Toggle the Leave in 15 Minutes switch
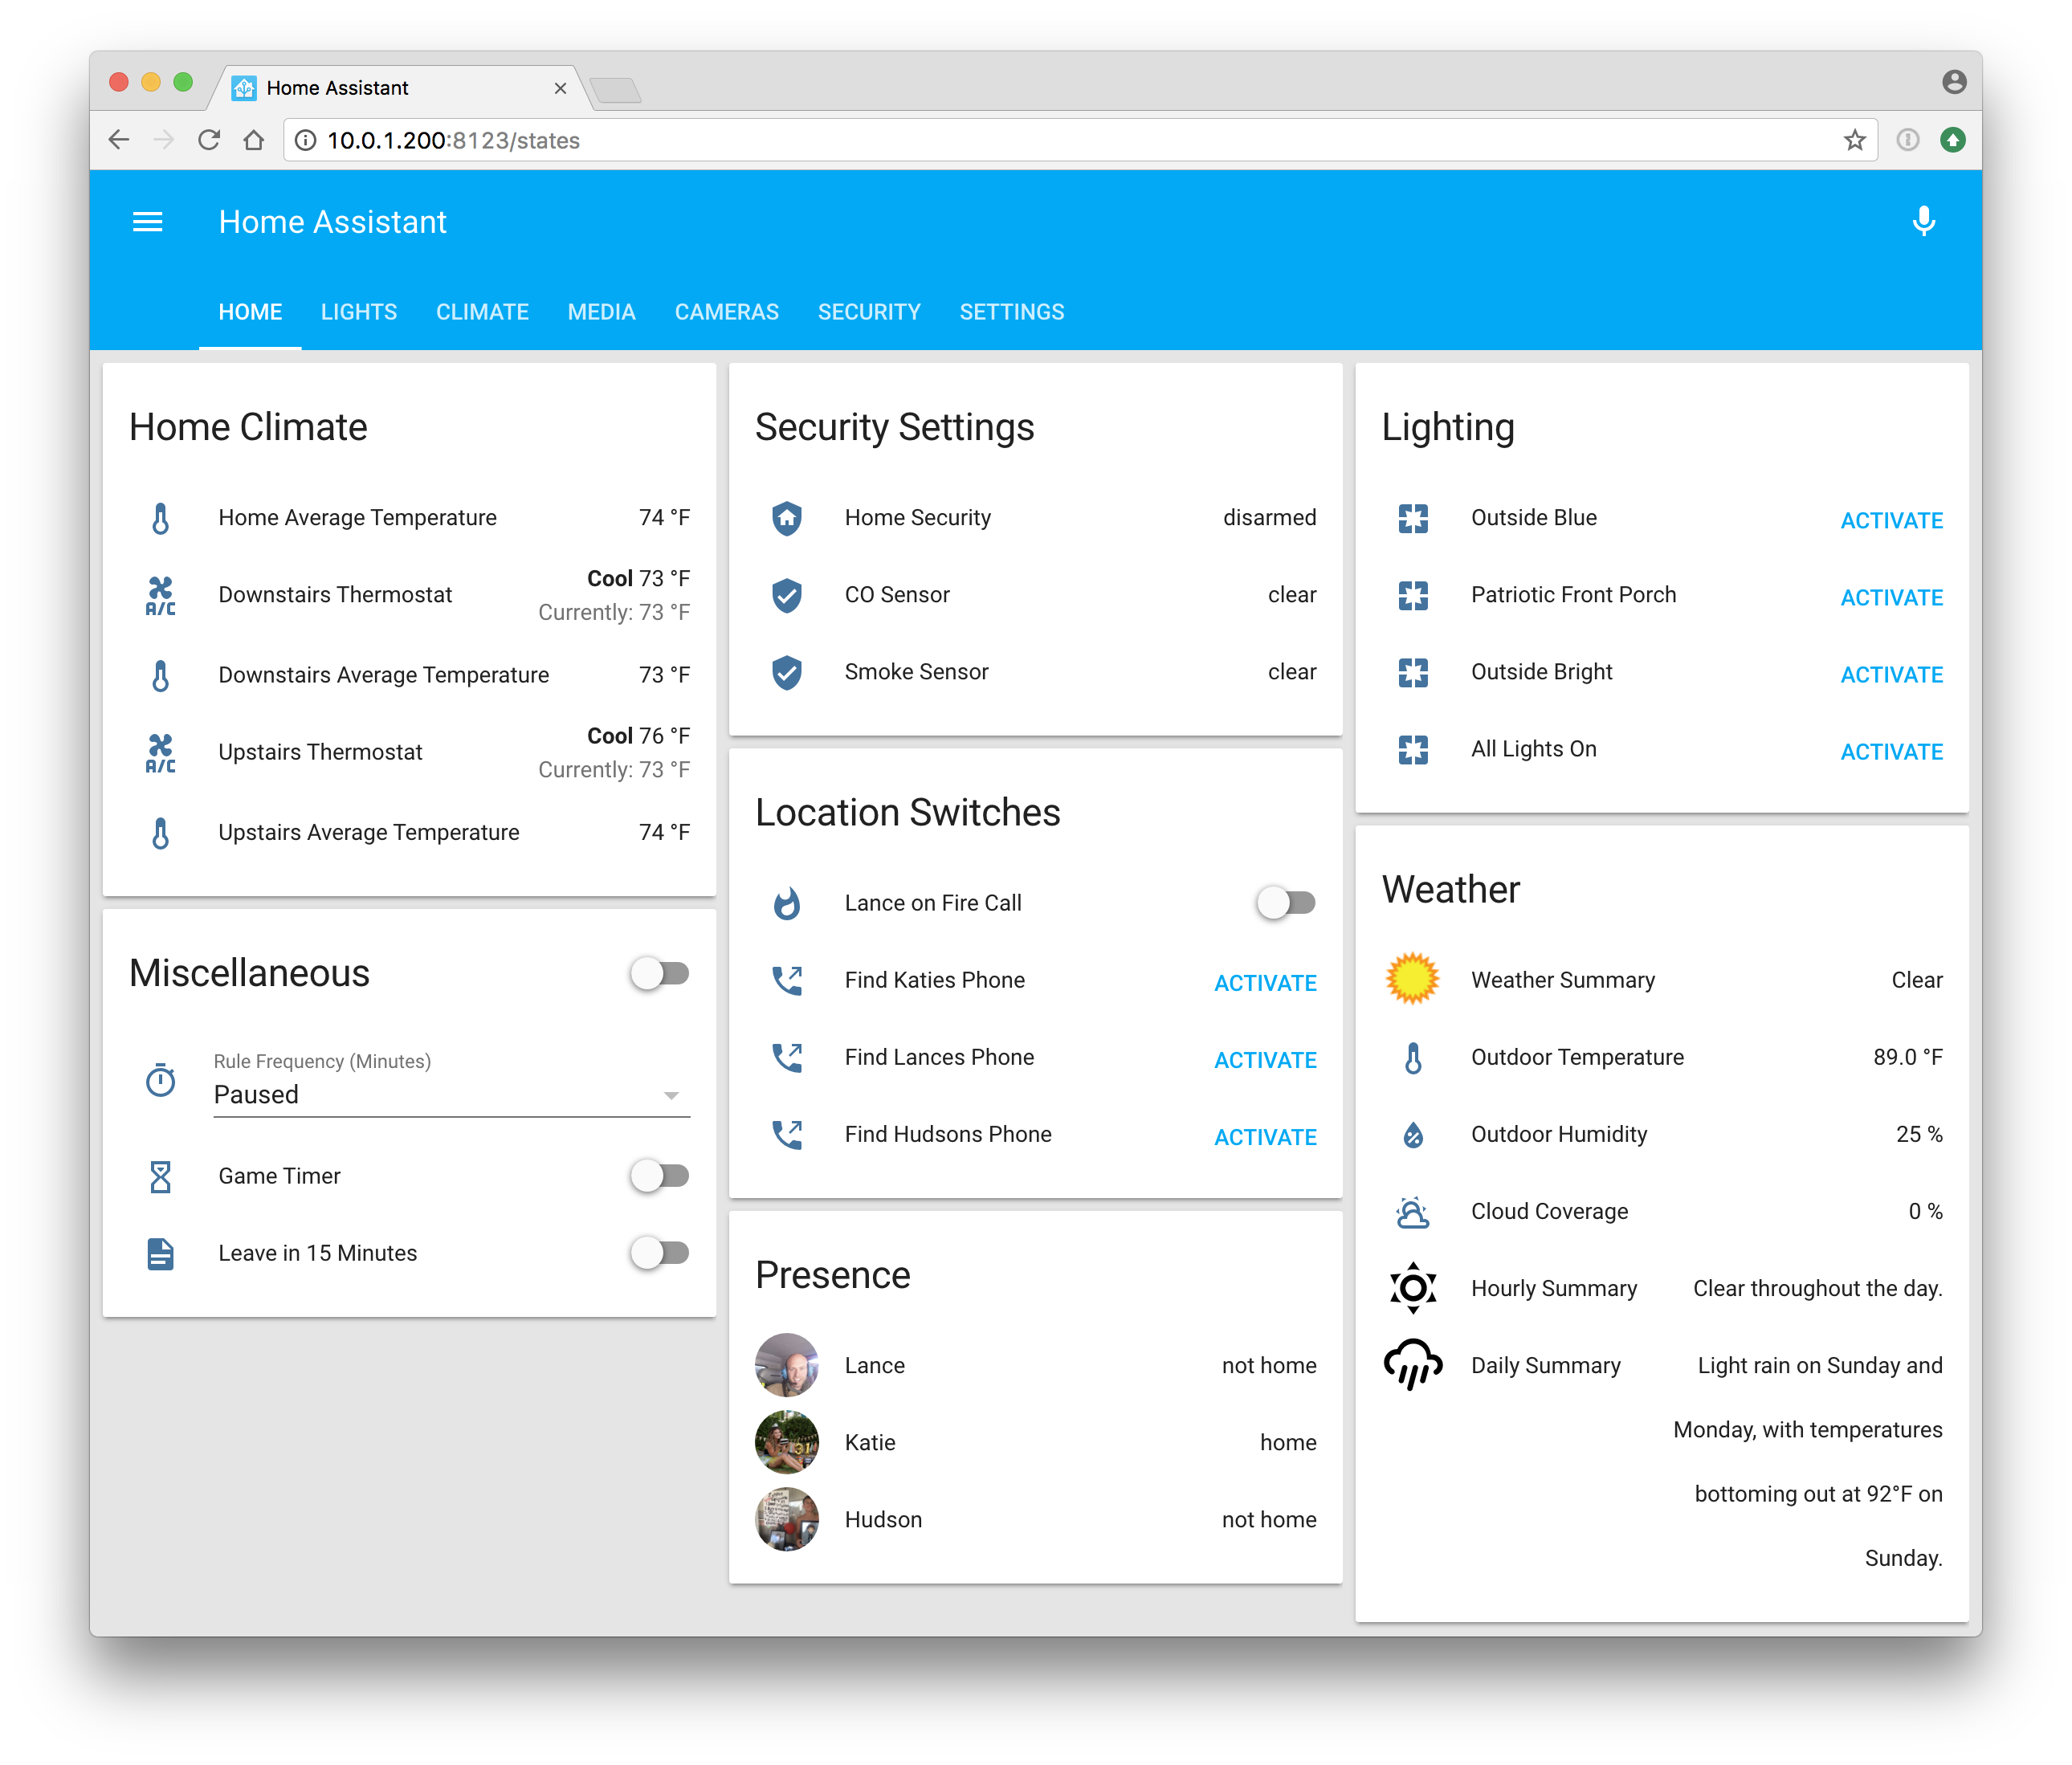This screenshot has width=2072, height=1765. [660, 1253]
